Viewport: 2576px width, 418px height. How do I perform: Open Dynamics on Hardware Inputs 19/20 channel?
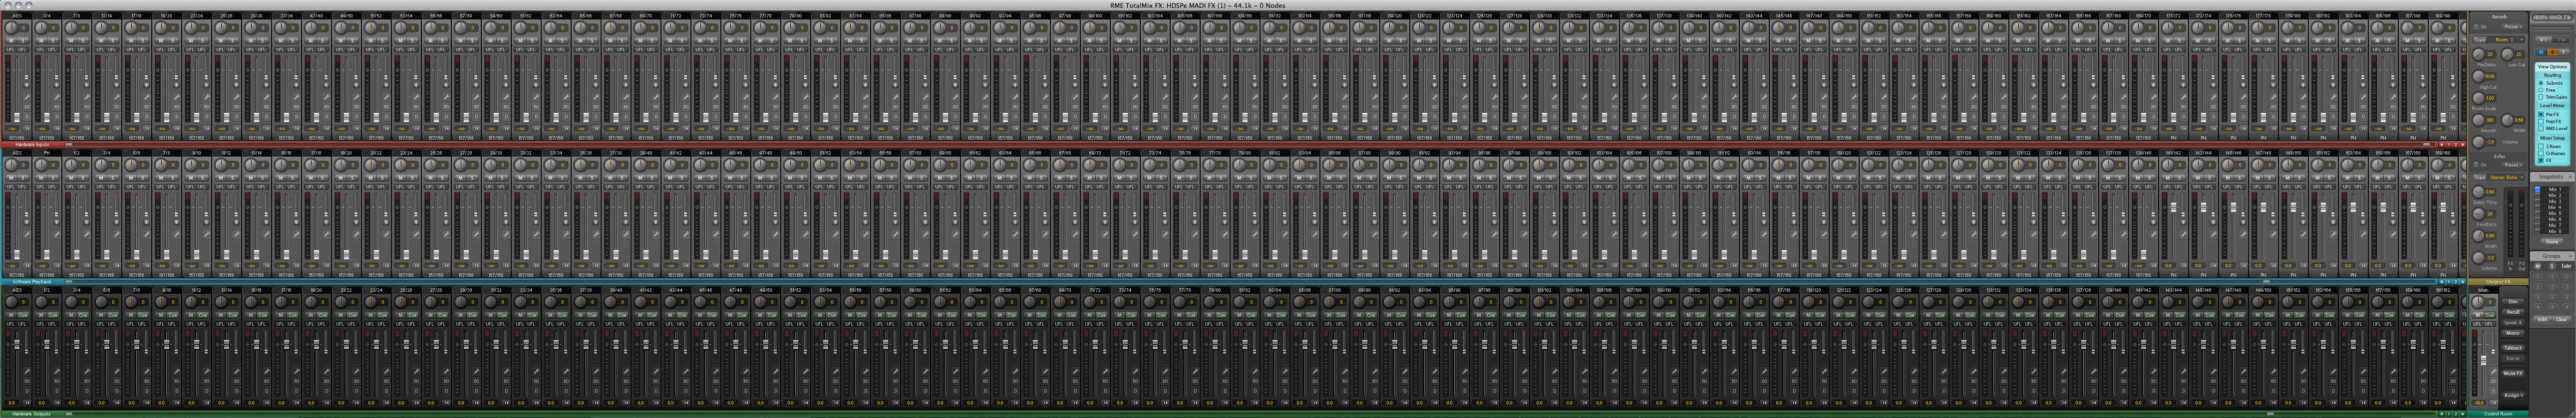177,117
